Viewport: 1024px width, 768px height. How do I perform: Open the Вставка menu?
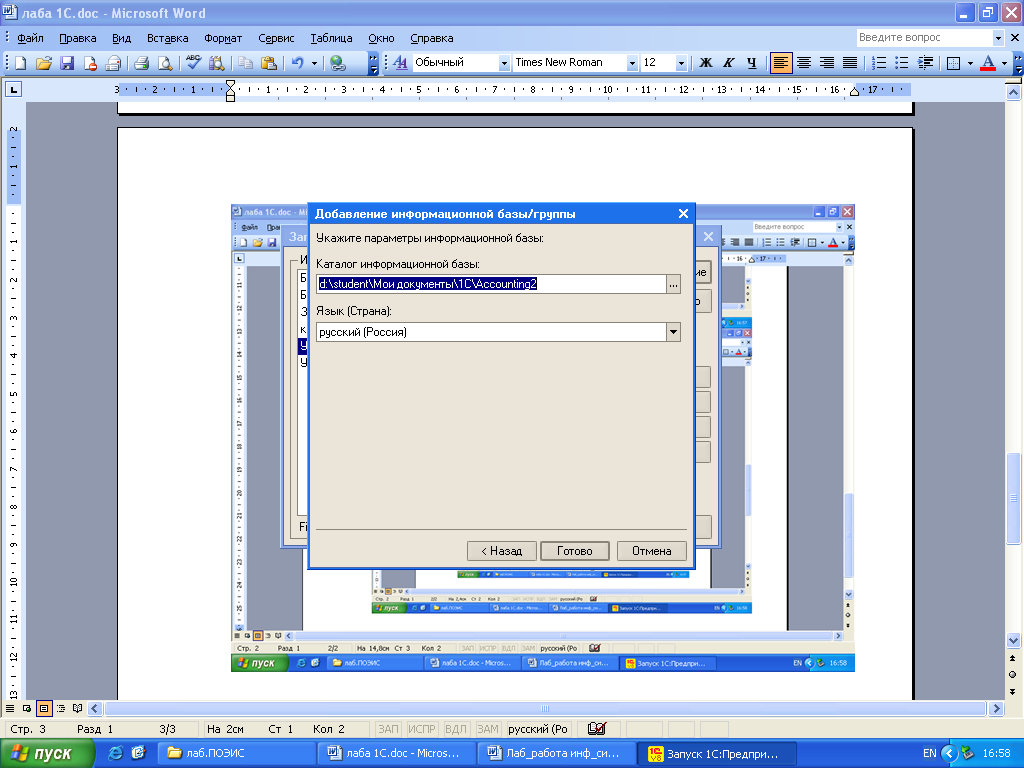167,38
